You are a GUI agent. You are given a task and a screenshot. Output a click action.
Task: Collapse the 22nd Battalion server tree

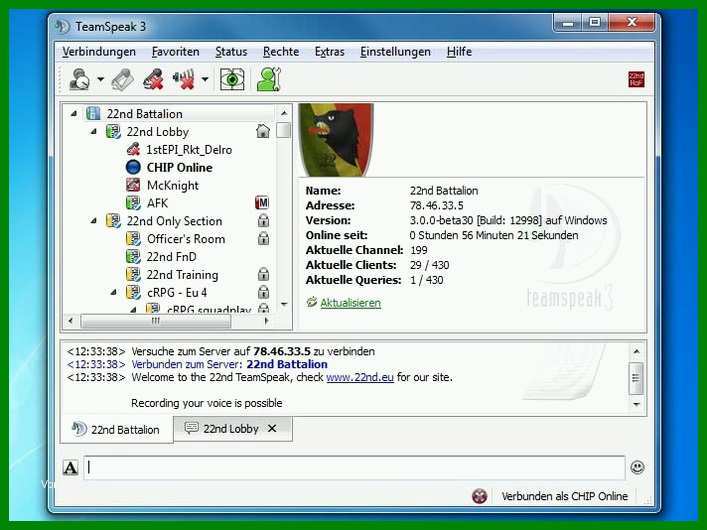[x=73, y=114]
